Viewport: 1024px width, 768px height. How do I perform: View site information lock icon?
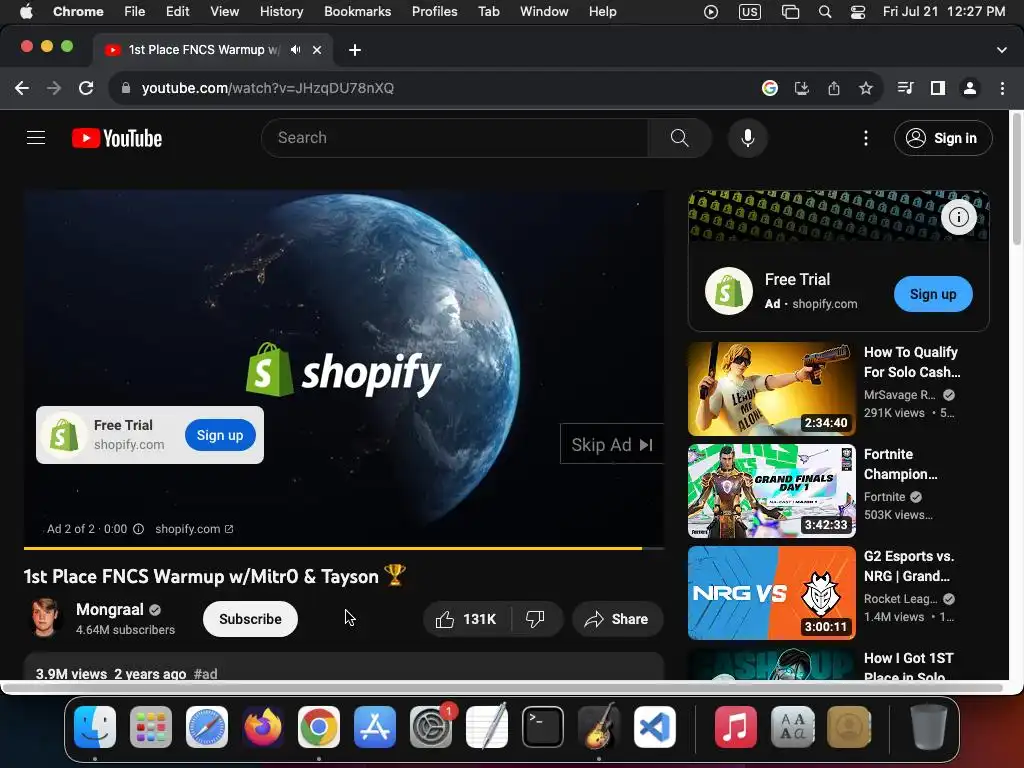coord(126,88)
